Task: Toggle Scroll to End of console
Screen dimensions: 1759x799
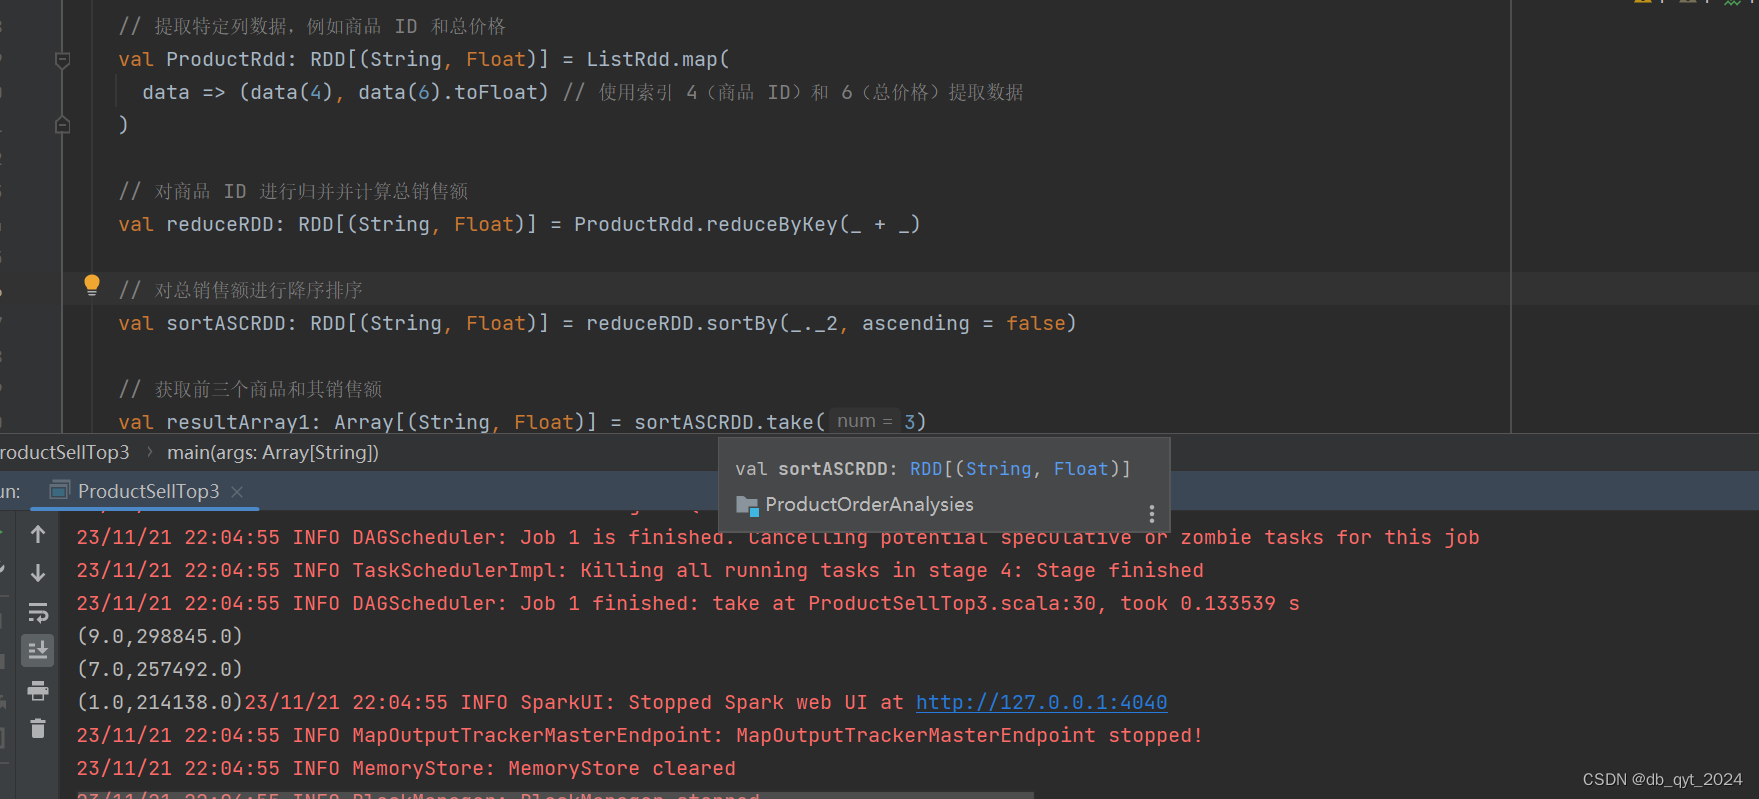Action: click(x=38, y=651)
